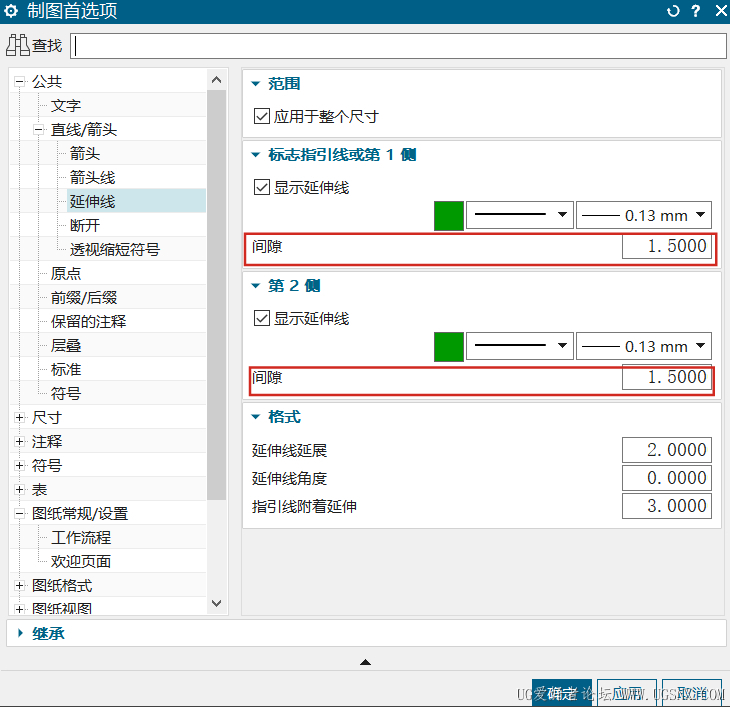Click the 取消 button
This screenshot has height=707, width=730.
(692, 694)
